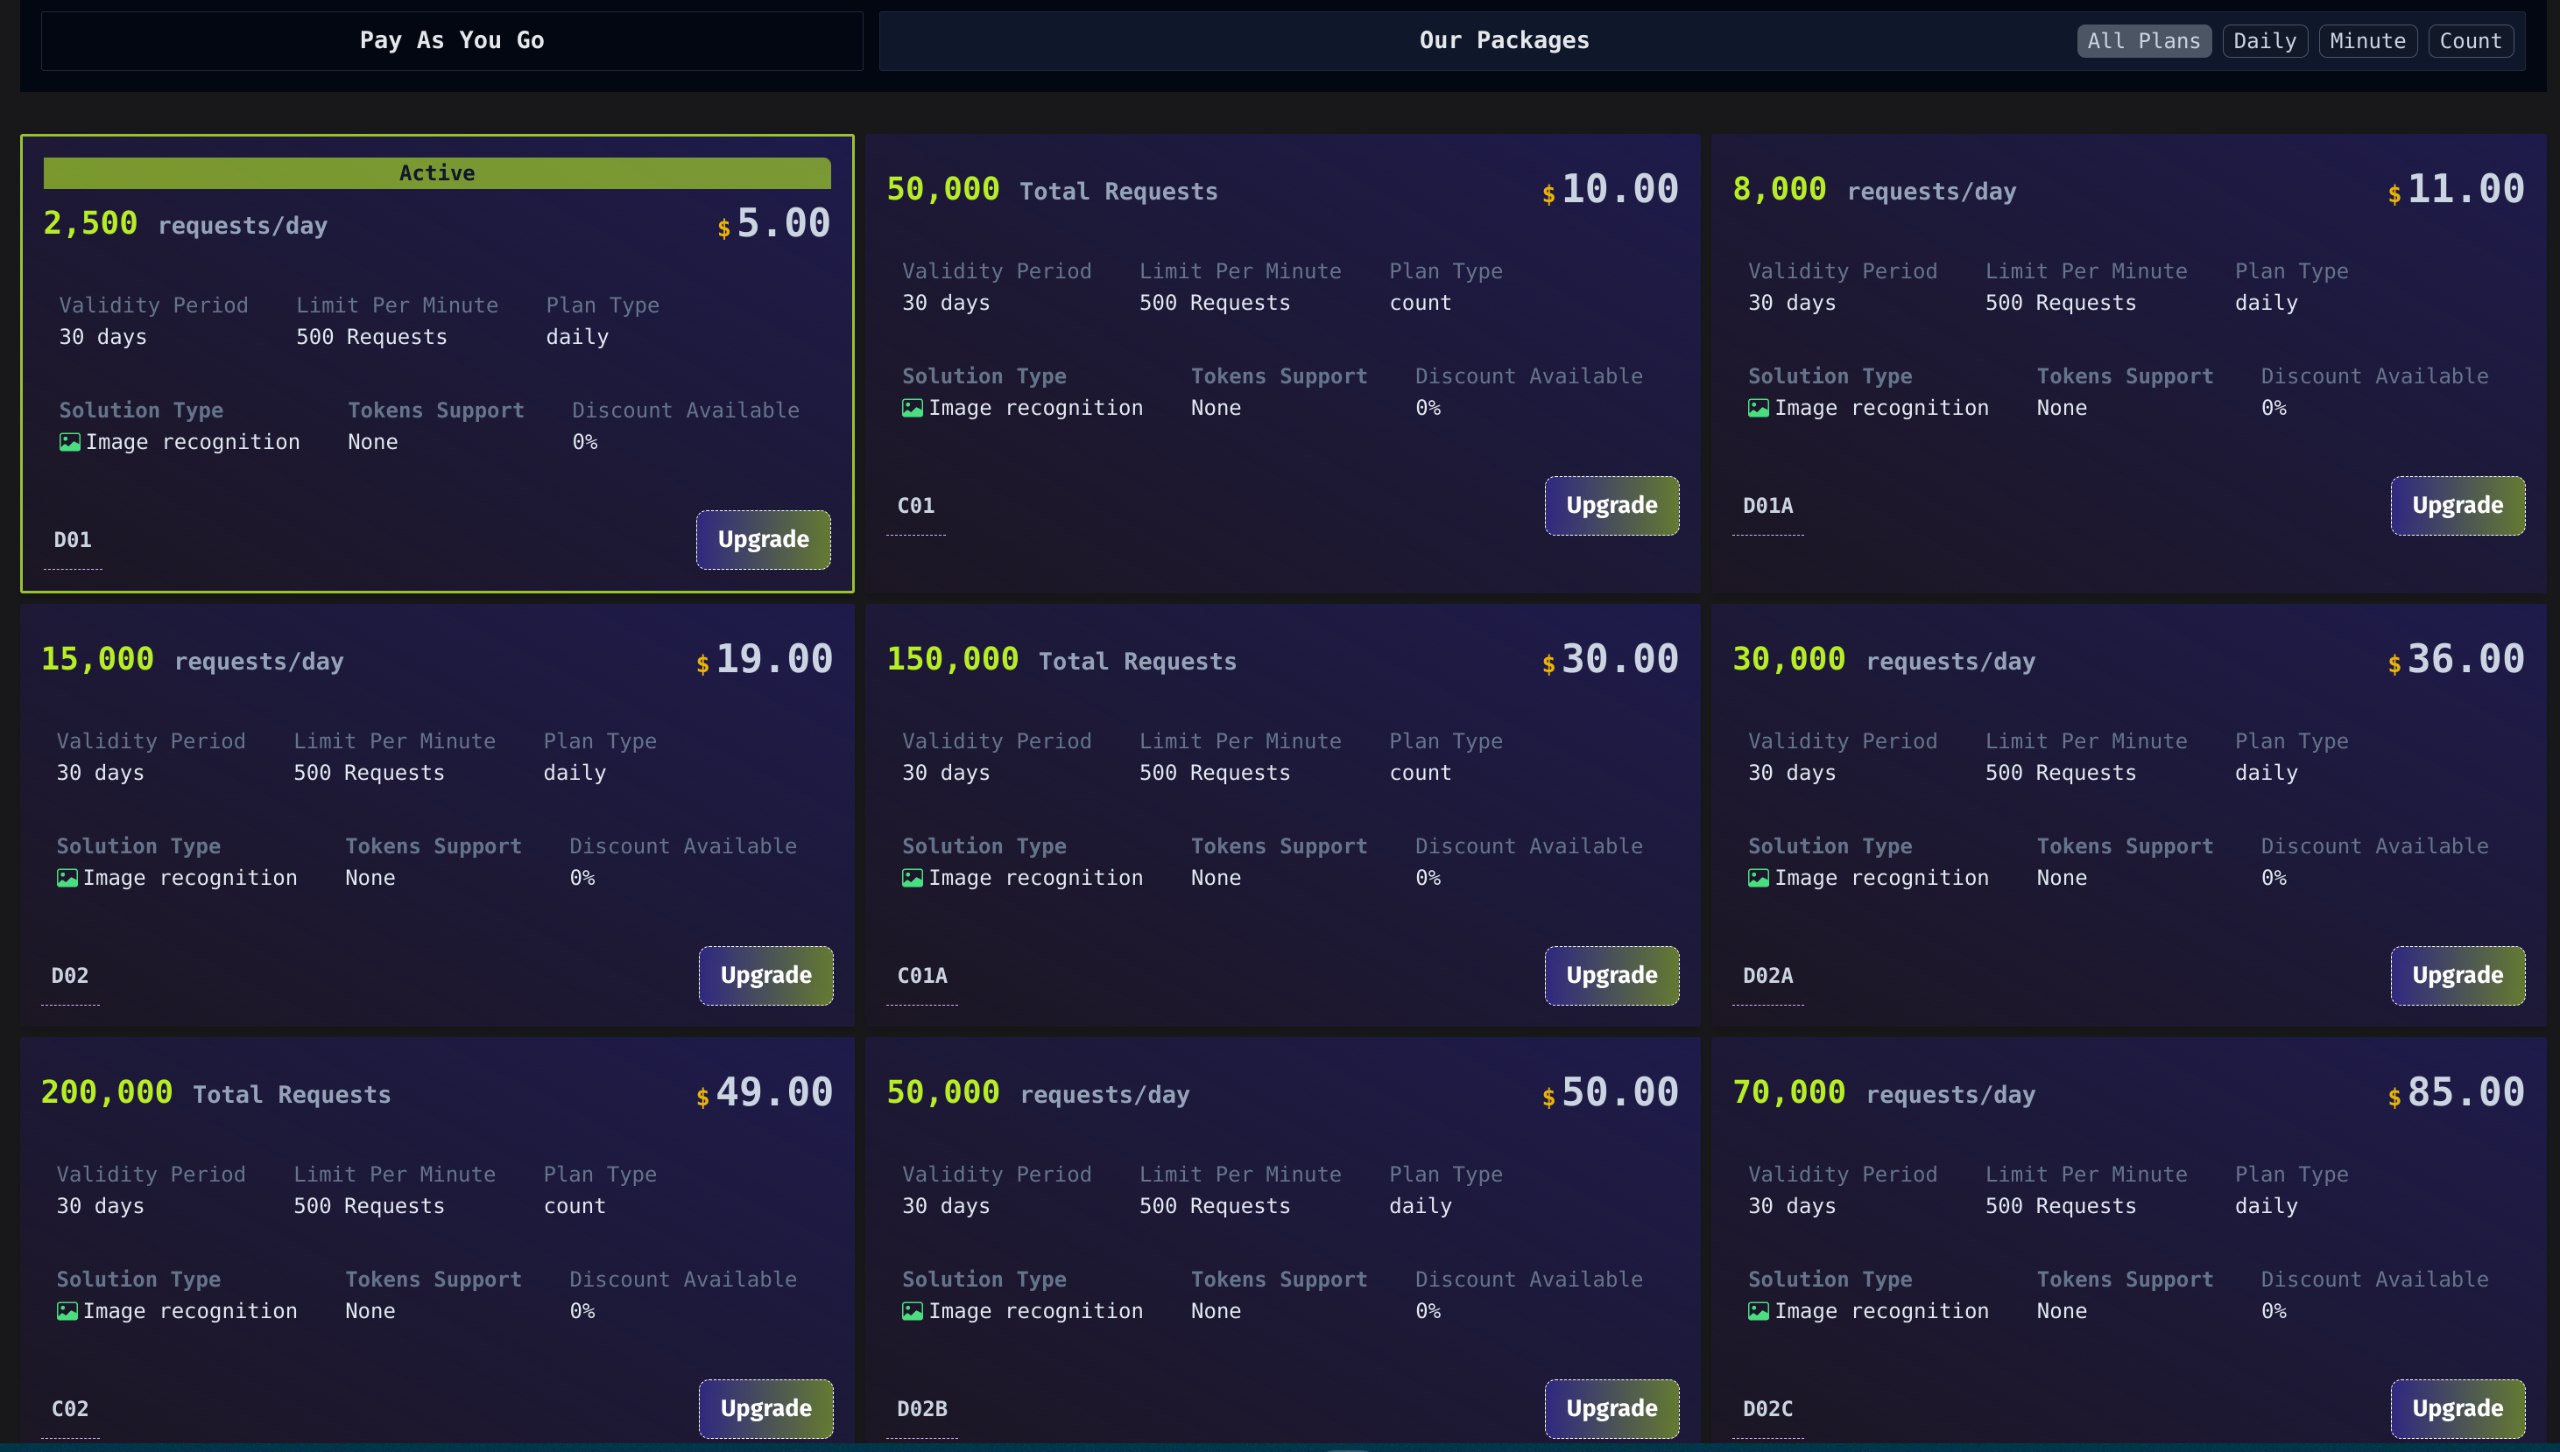The width and height of the screenshot is (2560, 1452).
Task: Click the 30,000 requests/day heading
Action: (1884, 660)
